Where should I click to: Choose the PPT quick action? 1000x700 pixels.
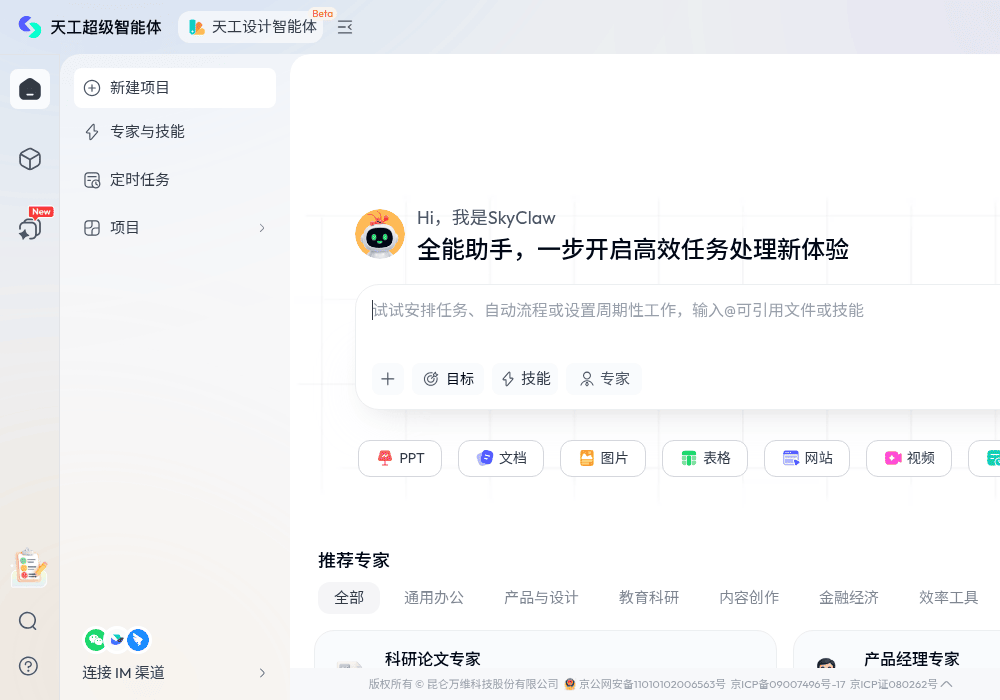400,458
